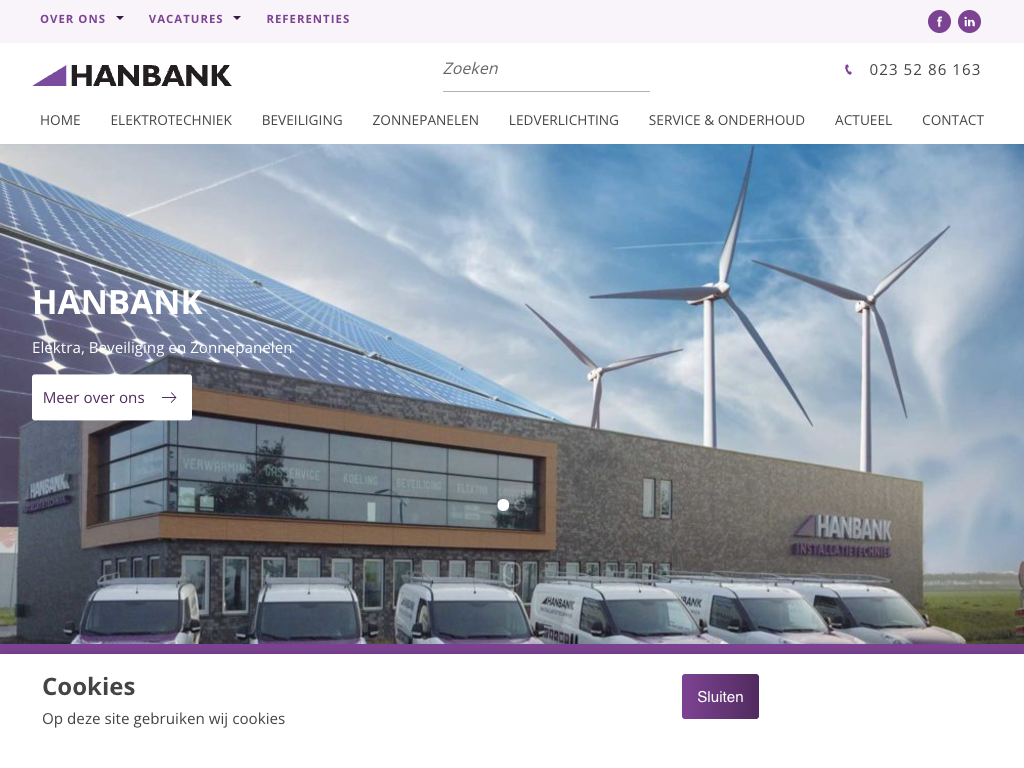Click the Sluiten cookies button
The height and width of the screenshot is (768, 1024).
720,697
